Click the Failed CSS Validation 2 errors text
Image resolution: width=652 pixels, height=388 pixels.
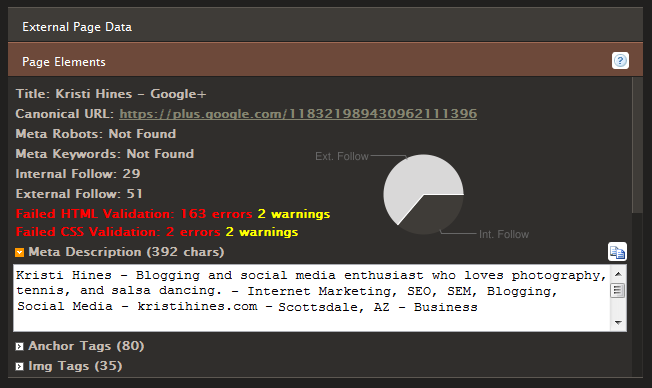pos(118,232)
